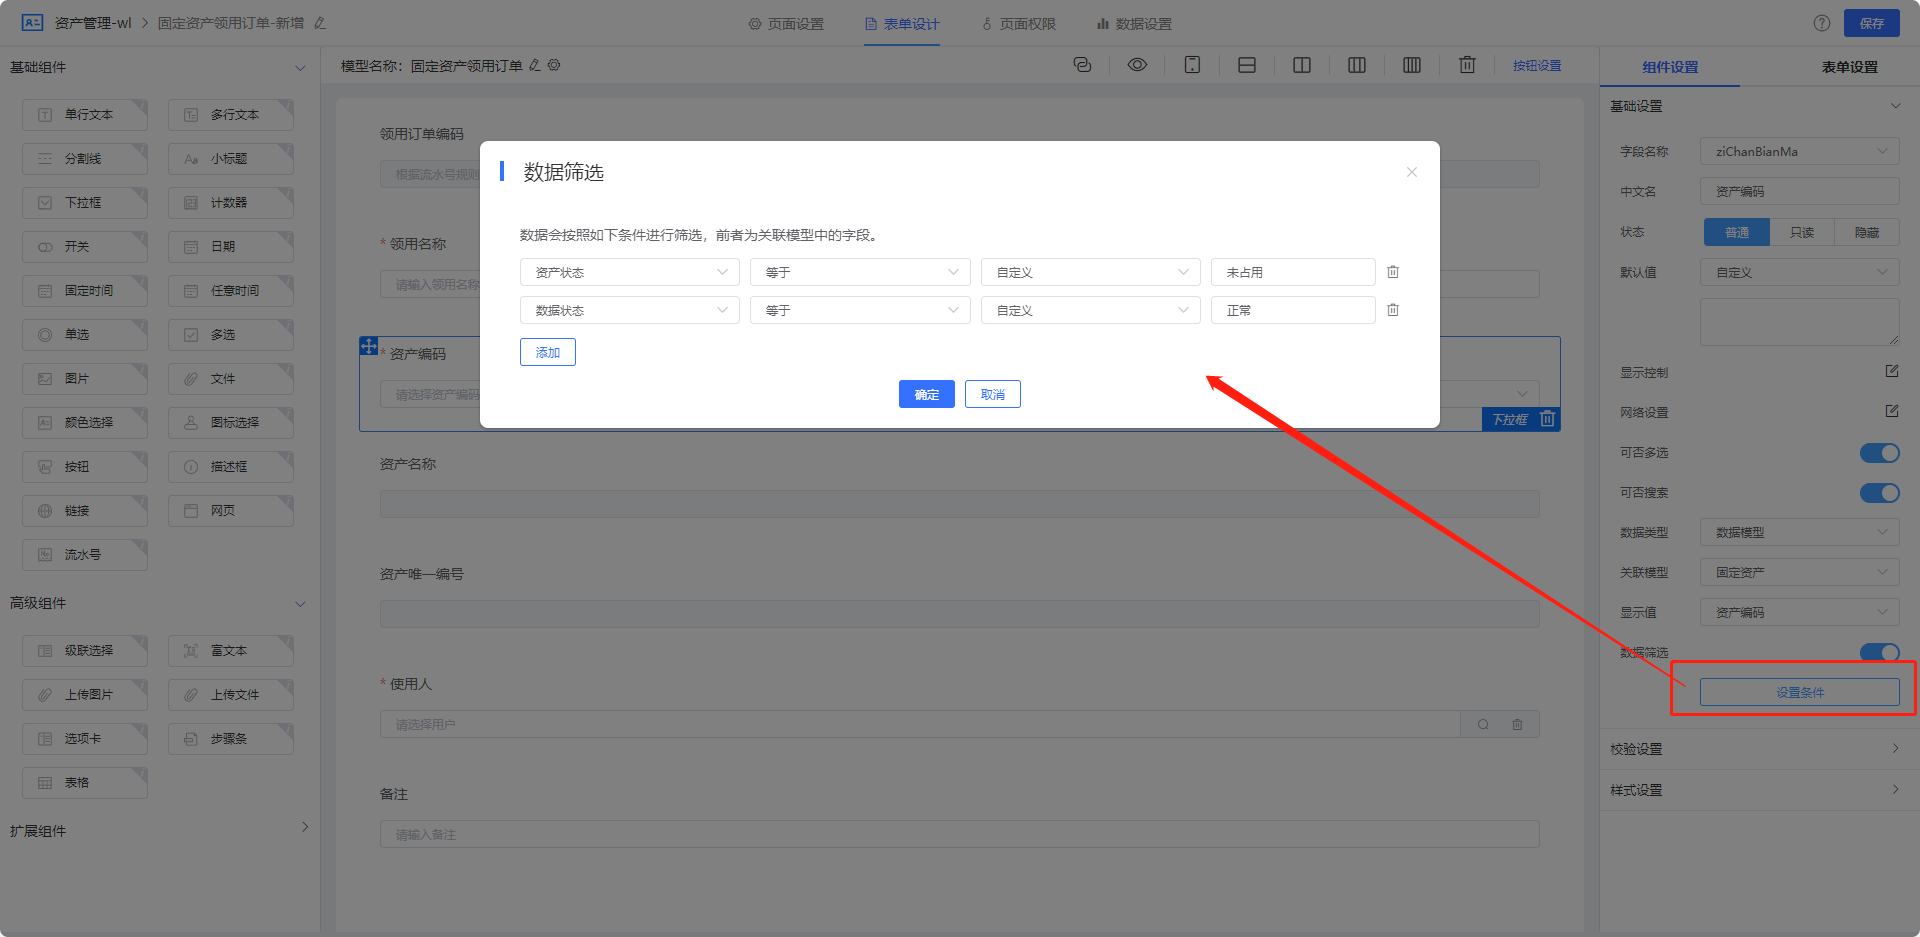Expand the 校验设置 section
Viewport: 1920px width, 937px height.
tap(1758, 749)
